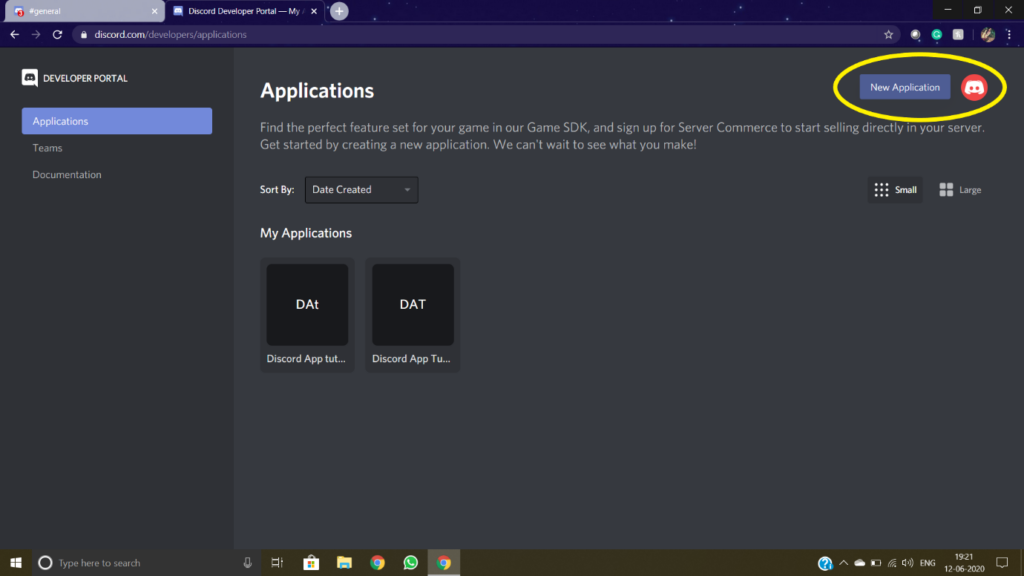Check the battery tray icon
The width and height of the screenshot is (1024, 576).
[x=876, y=562]
